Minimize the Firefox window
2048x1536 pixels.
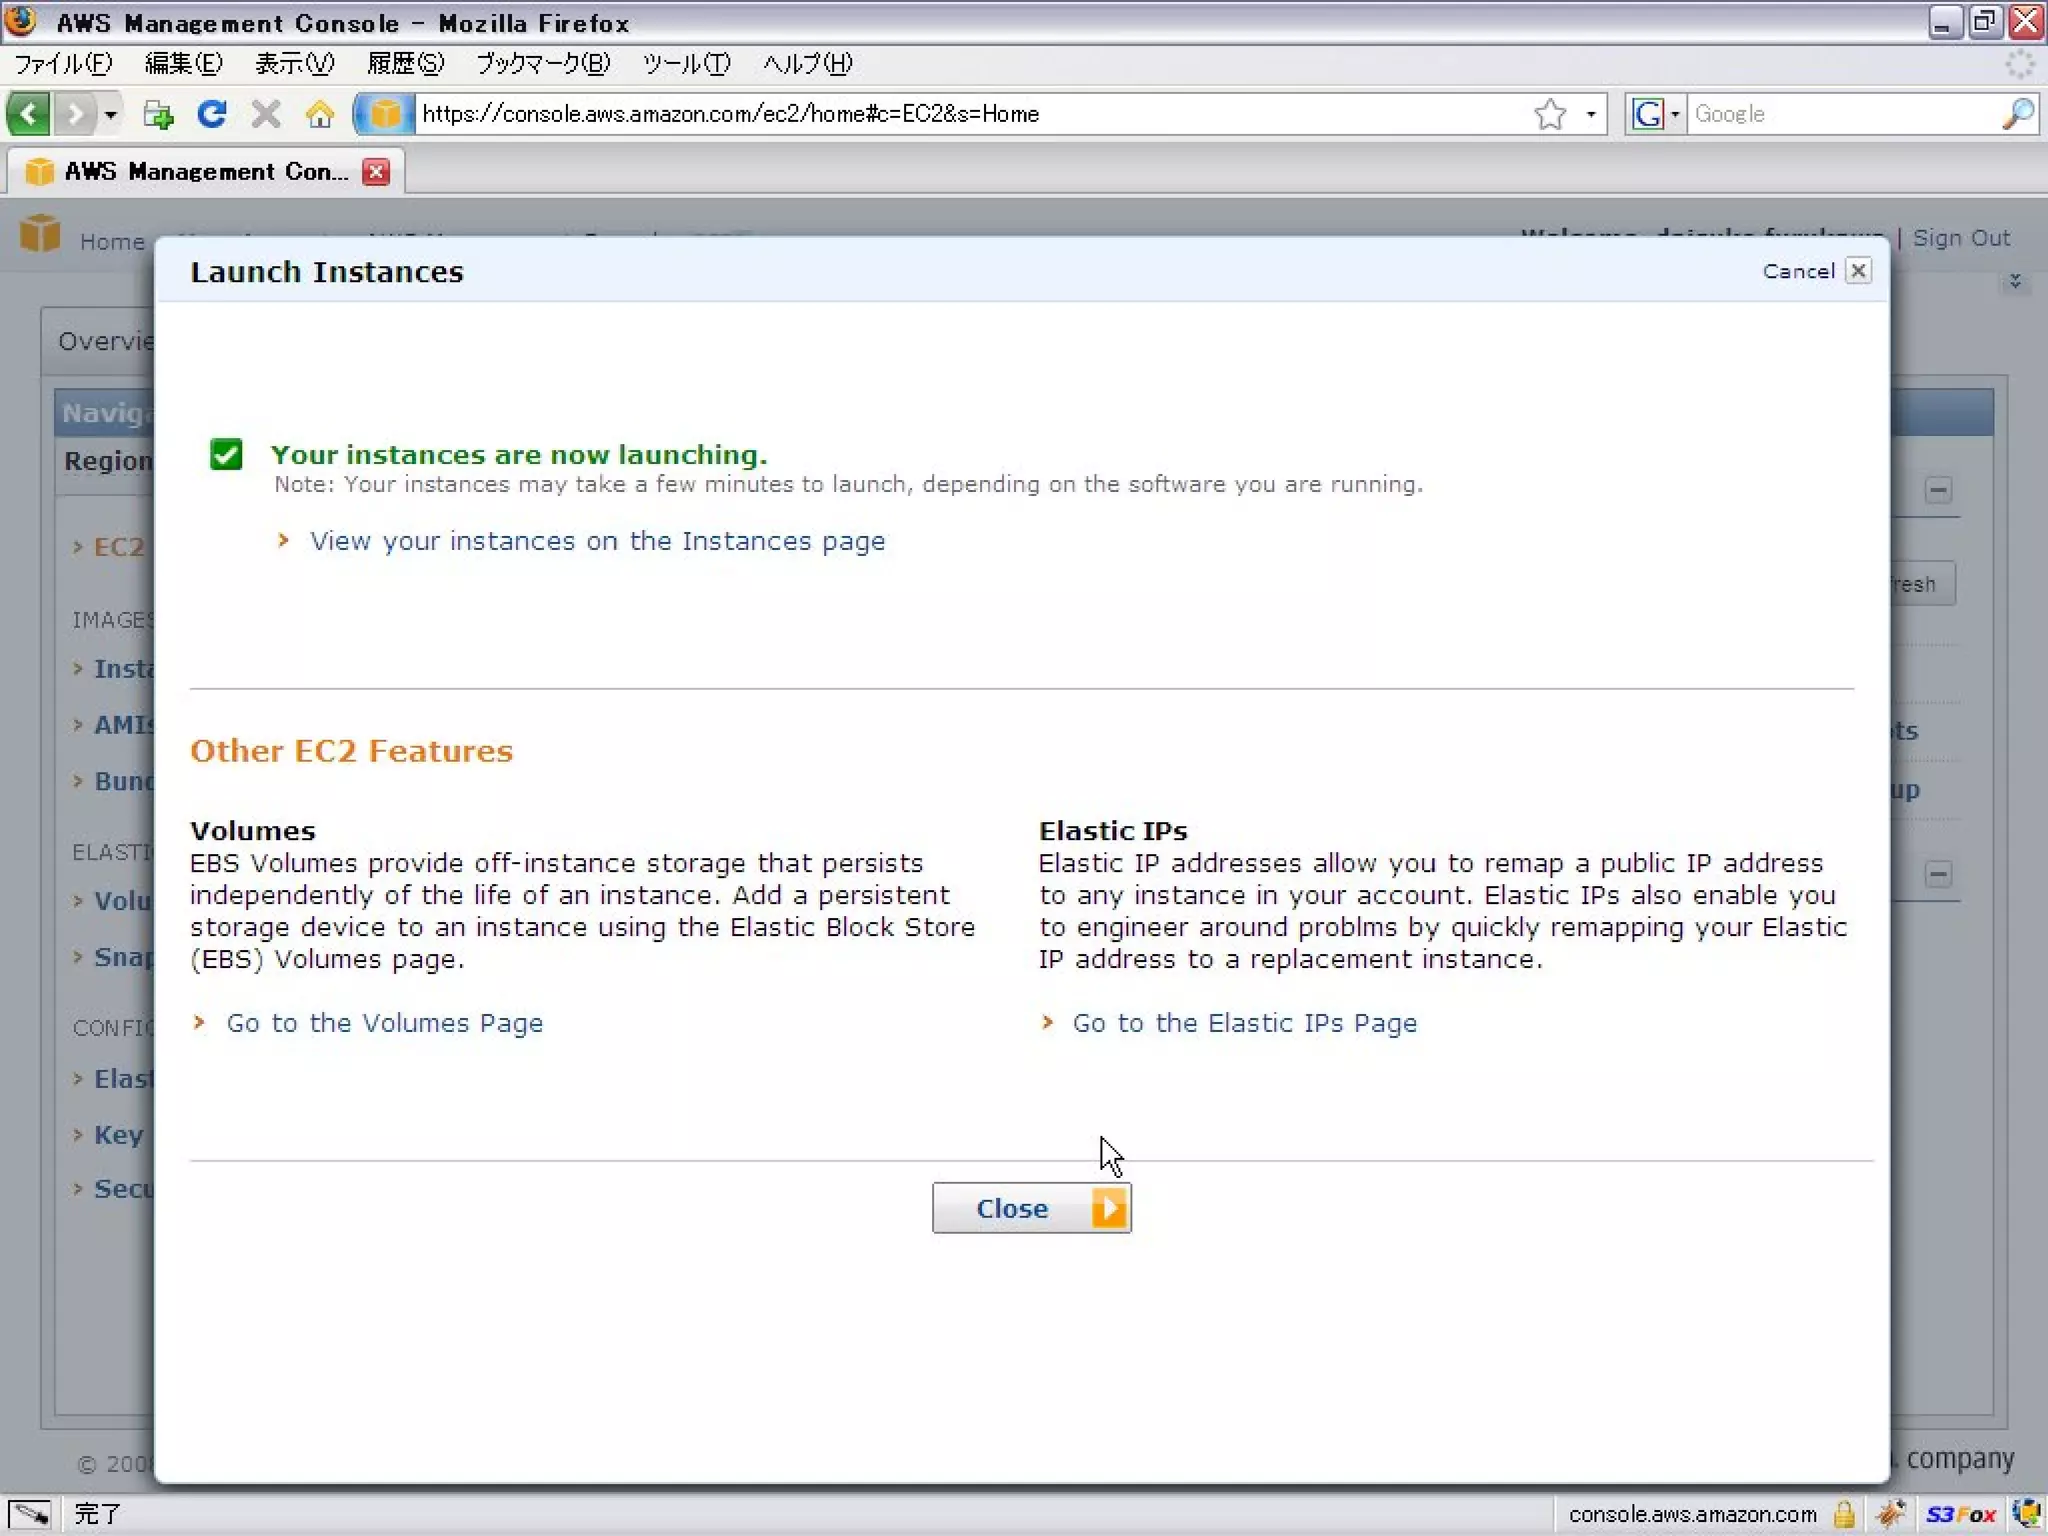click(x=1944, y=21)
